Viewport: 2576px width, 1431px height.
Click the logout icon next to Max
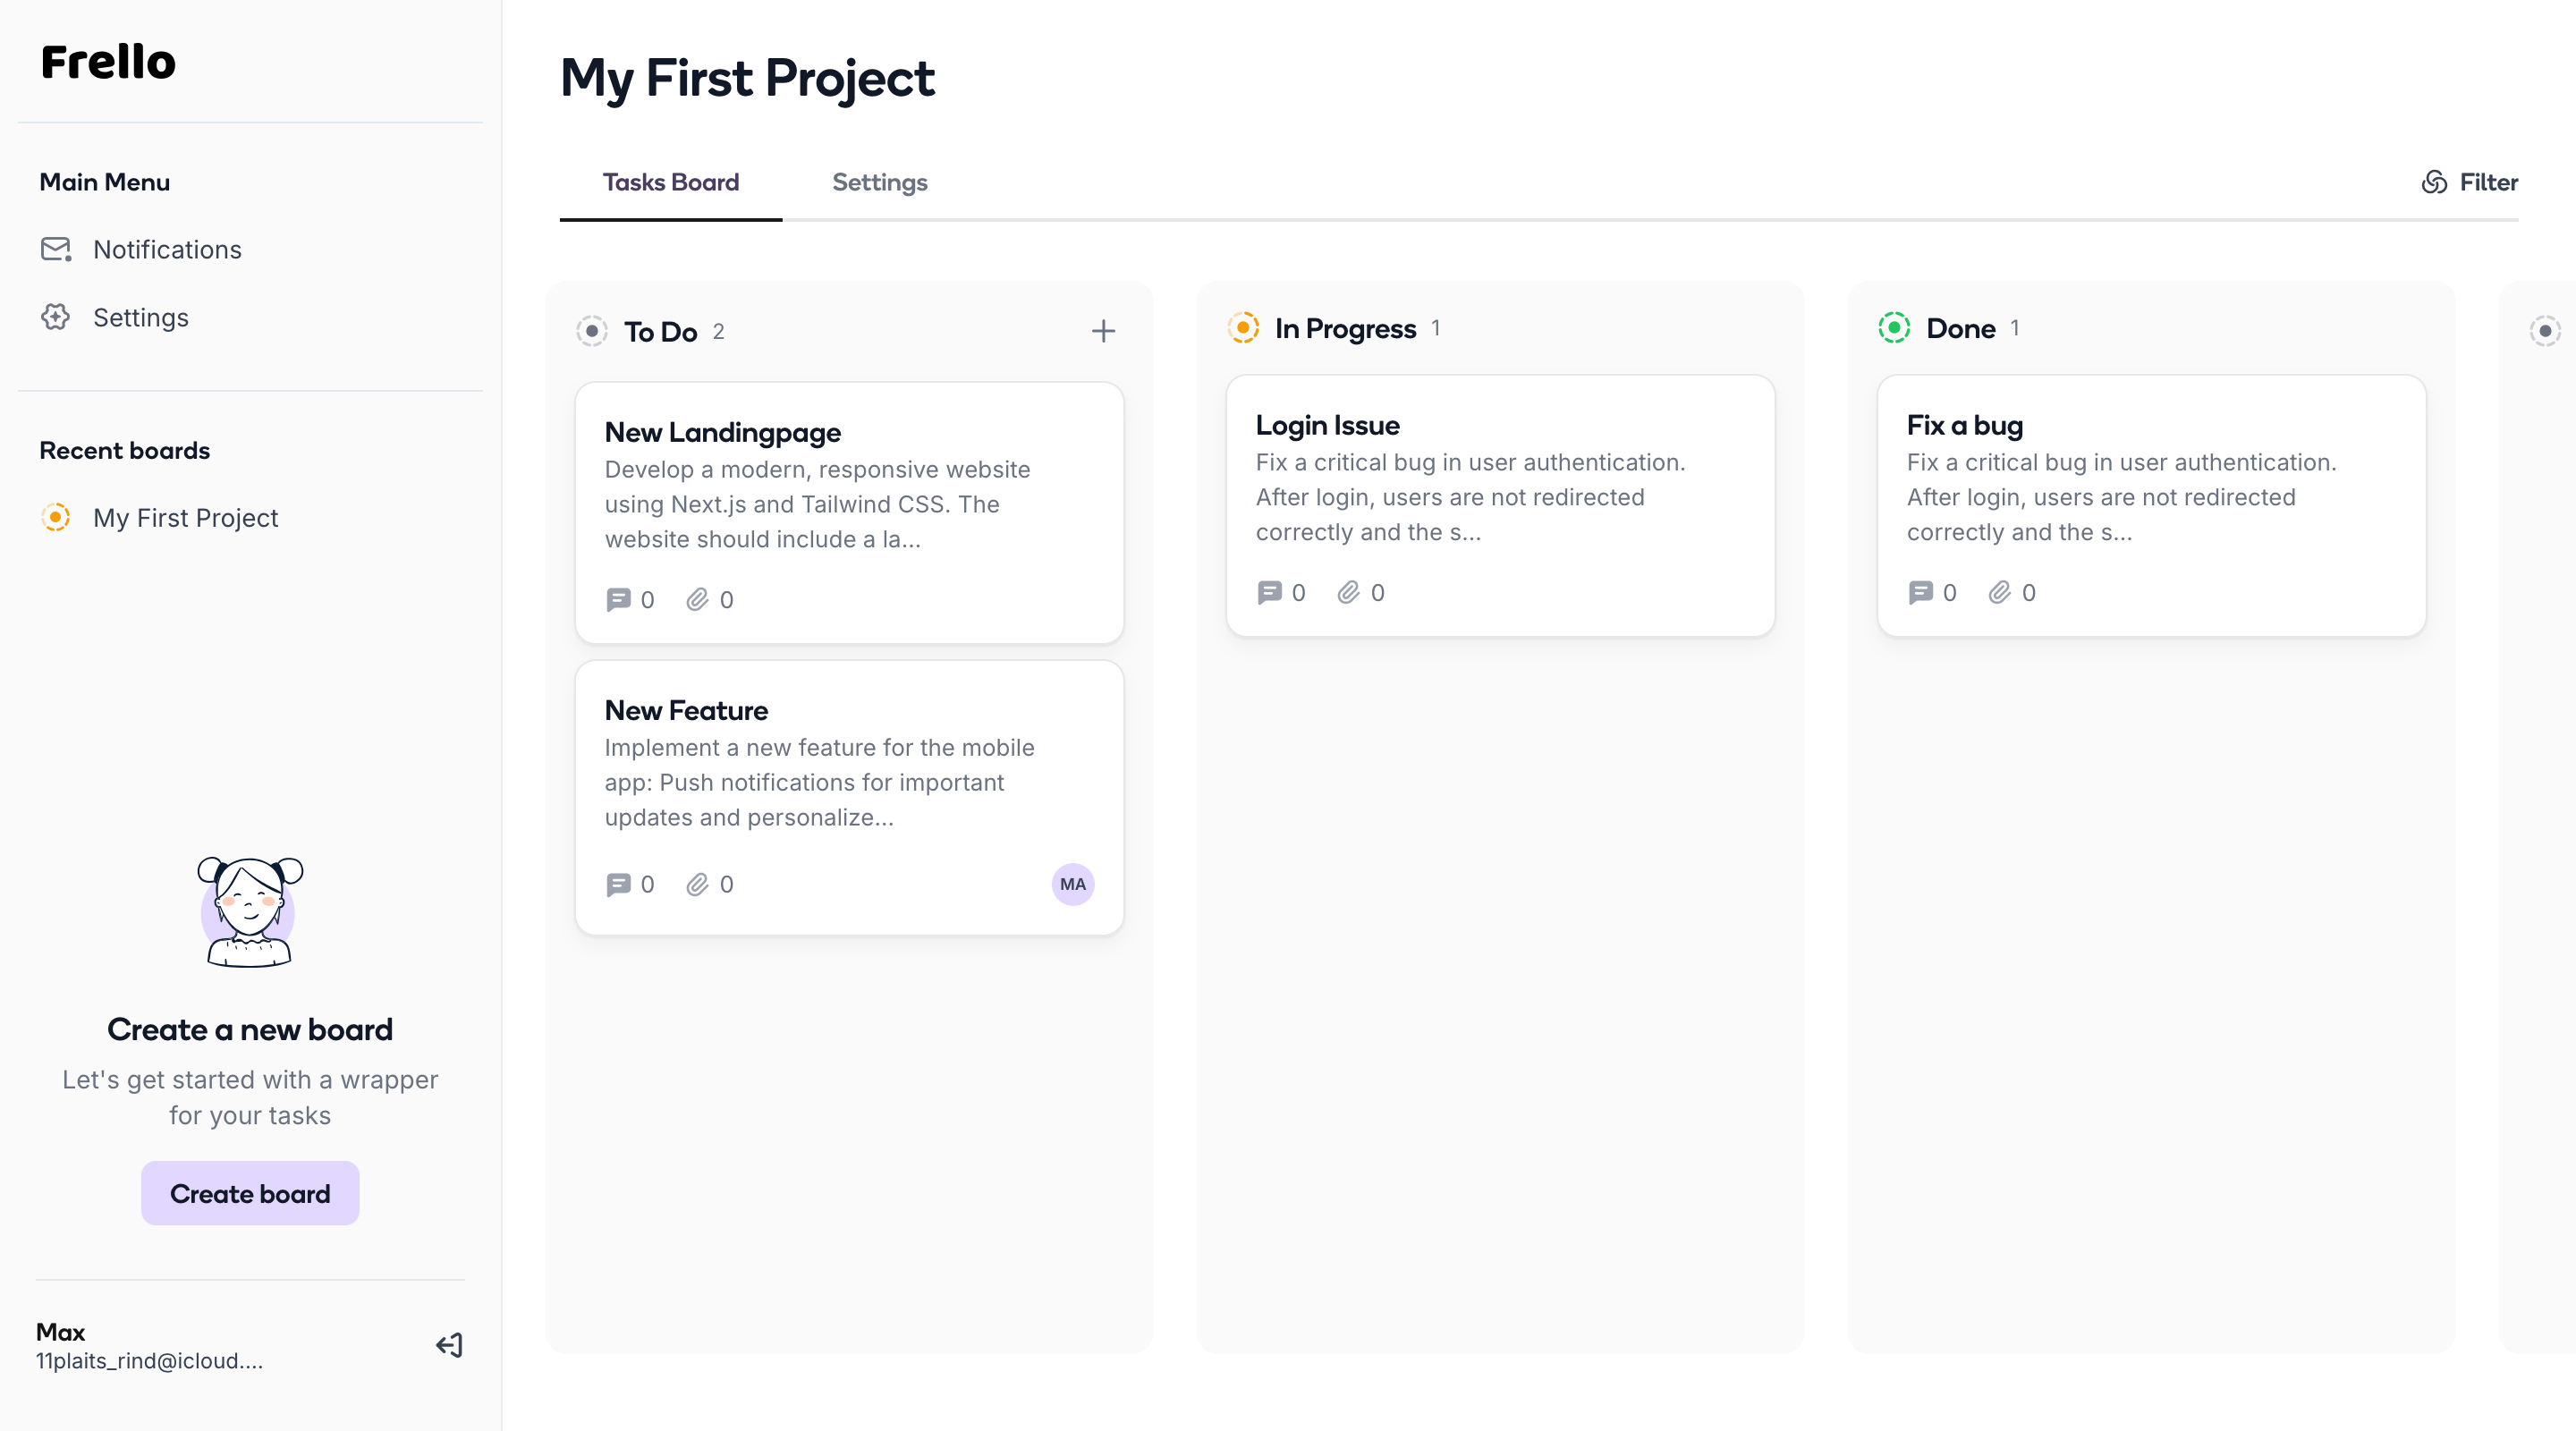tap(449, 1345)
